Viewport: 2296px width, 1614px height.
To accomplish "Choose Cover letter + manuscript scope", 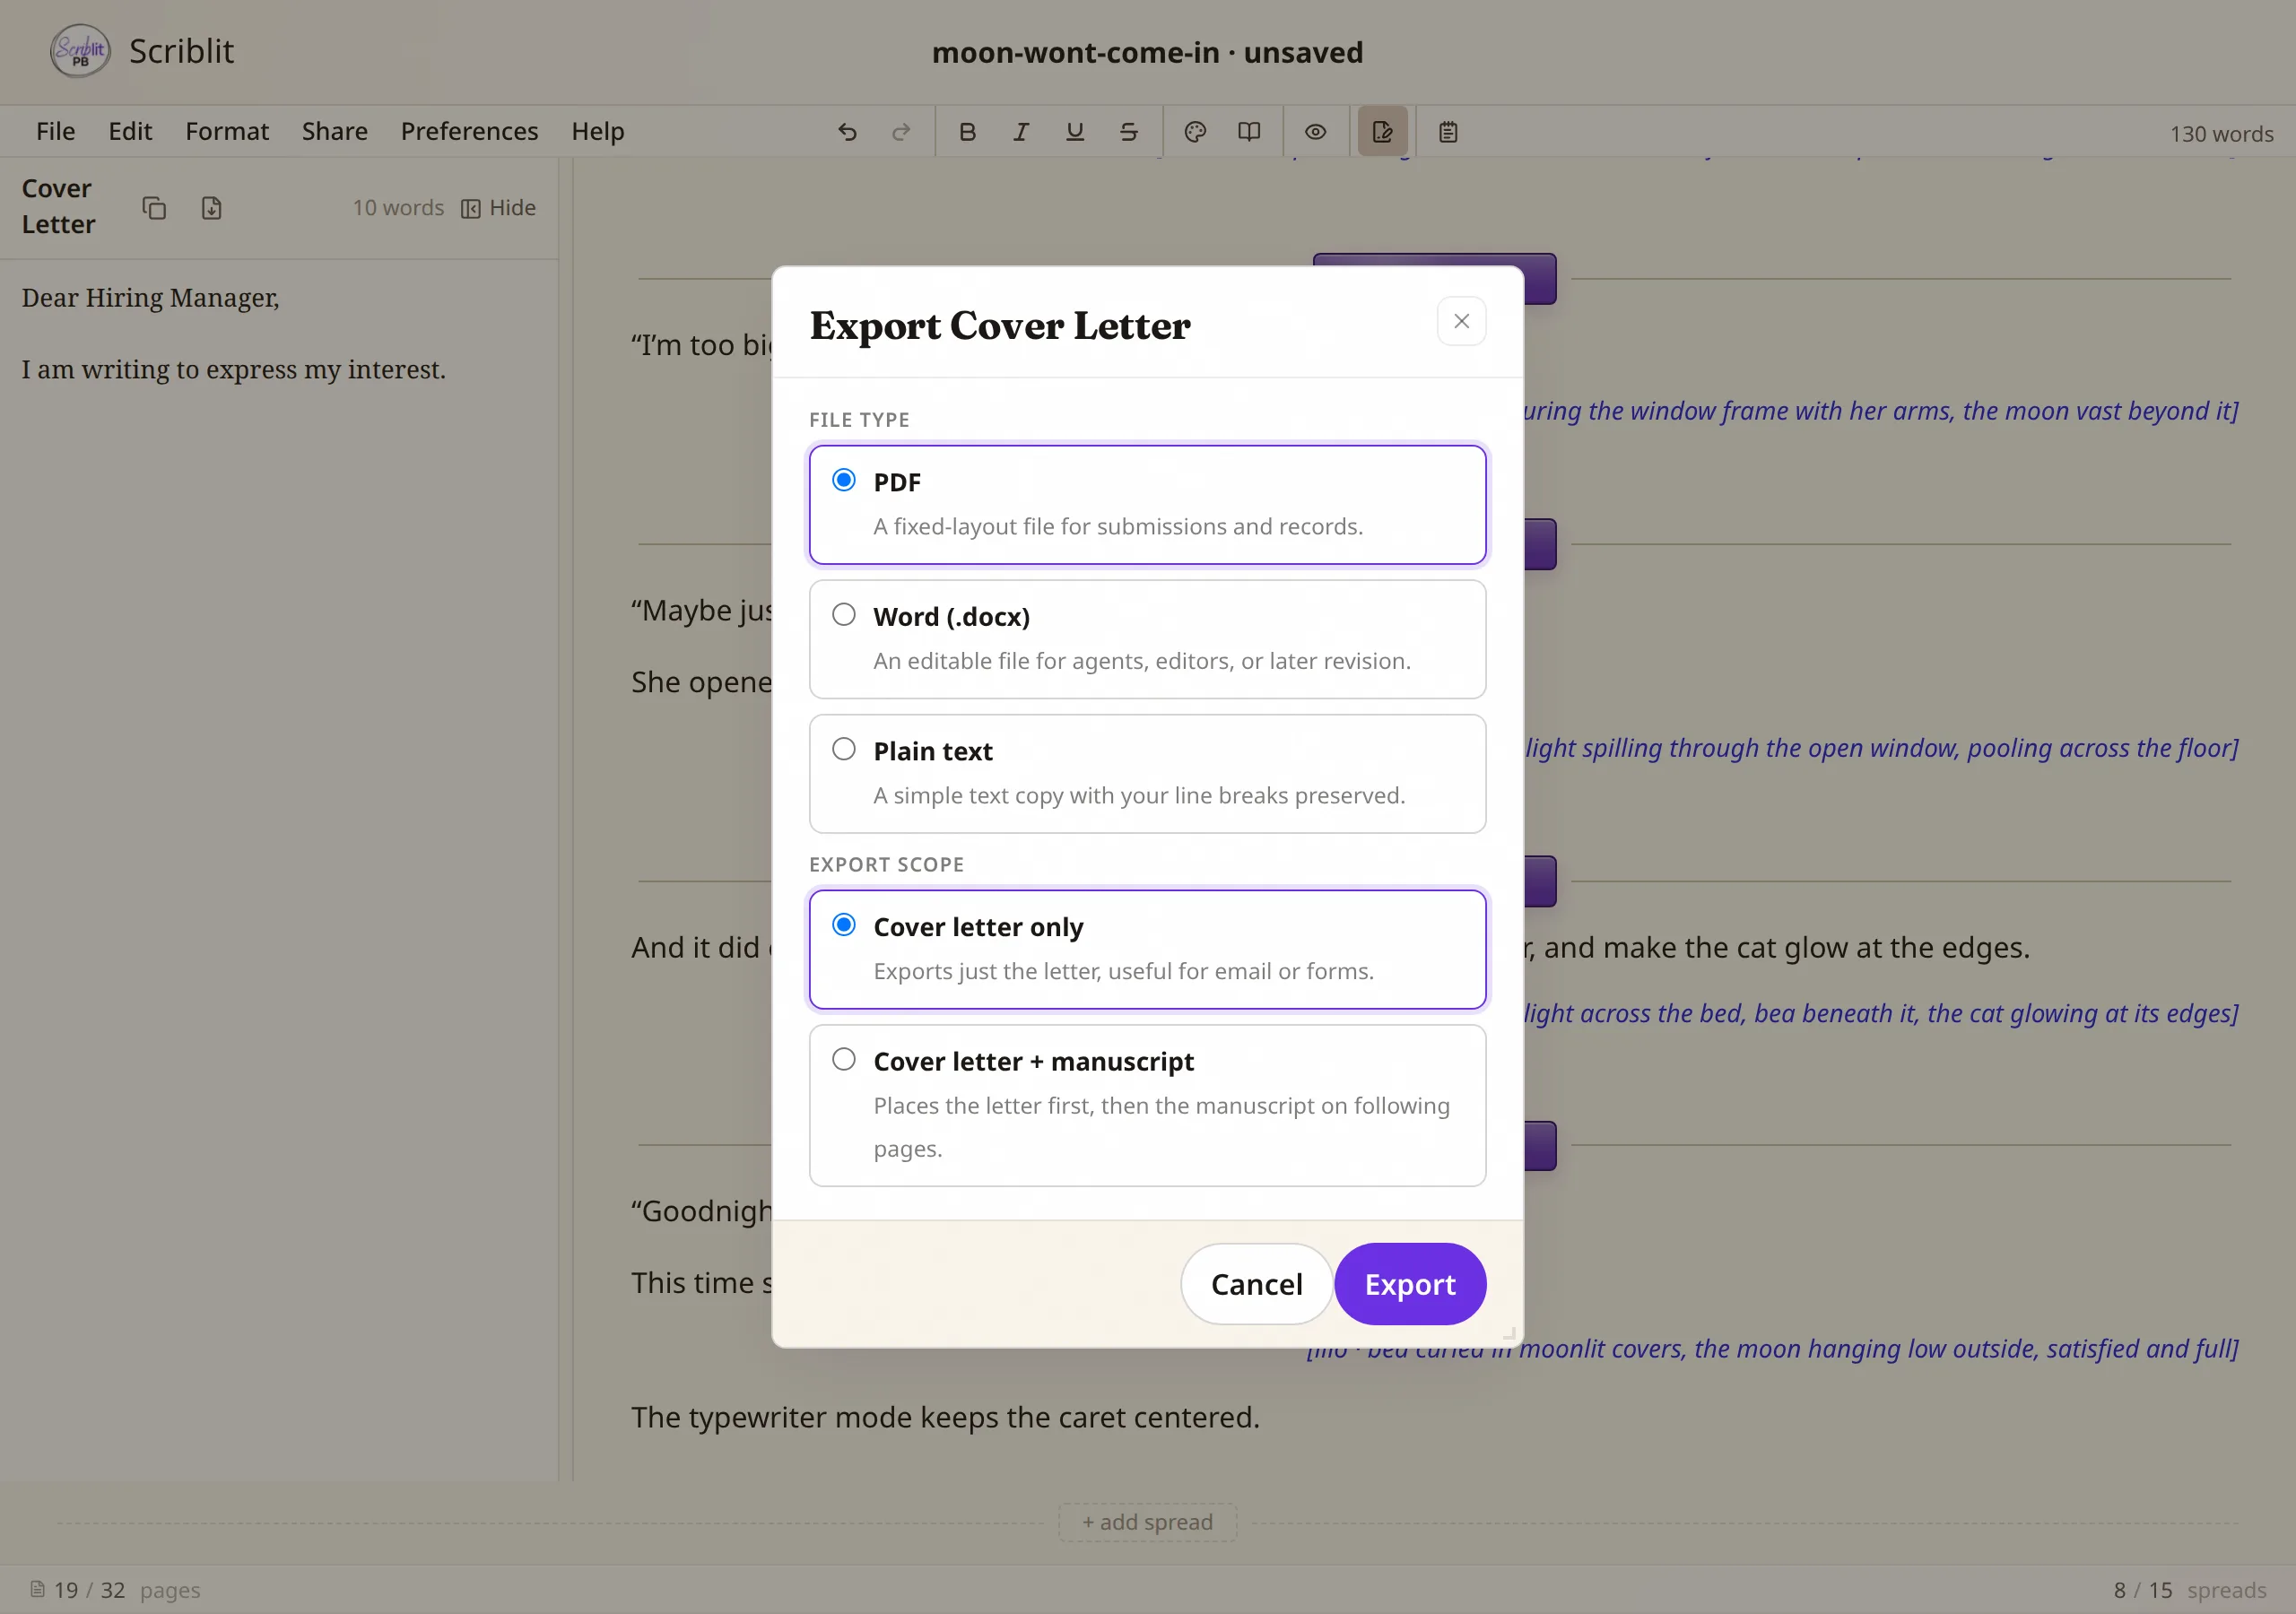I will (x=1147, y=1105).
